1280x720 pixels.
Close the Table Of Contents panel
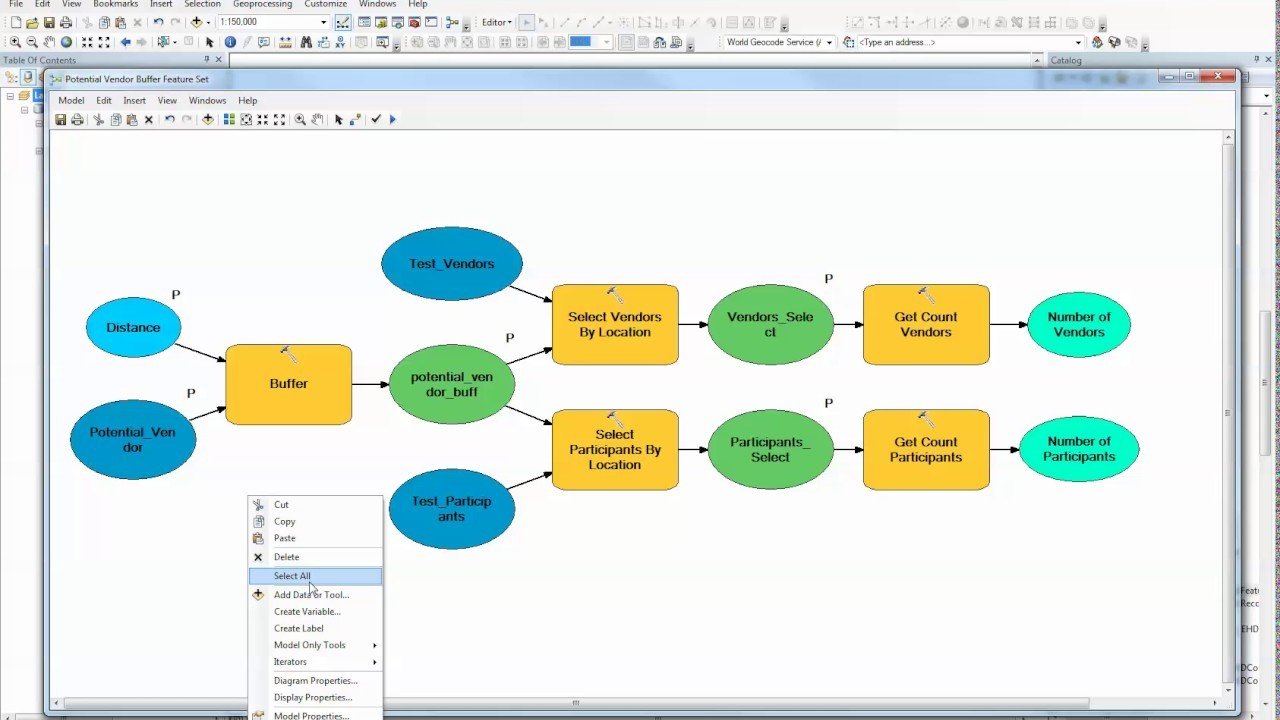218,60
